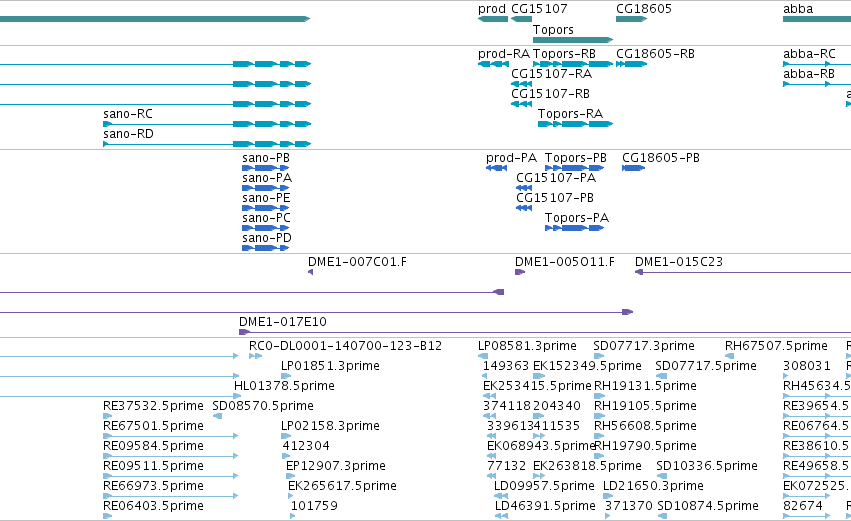851x521 pixels.
Task: Click EST RE37532.5prime
Action: (107, 417)
